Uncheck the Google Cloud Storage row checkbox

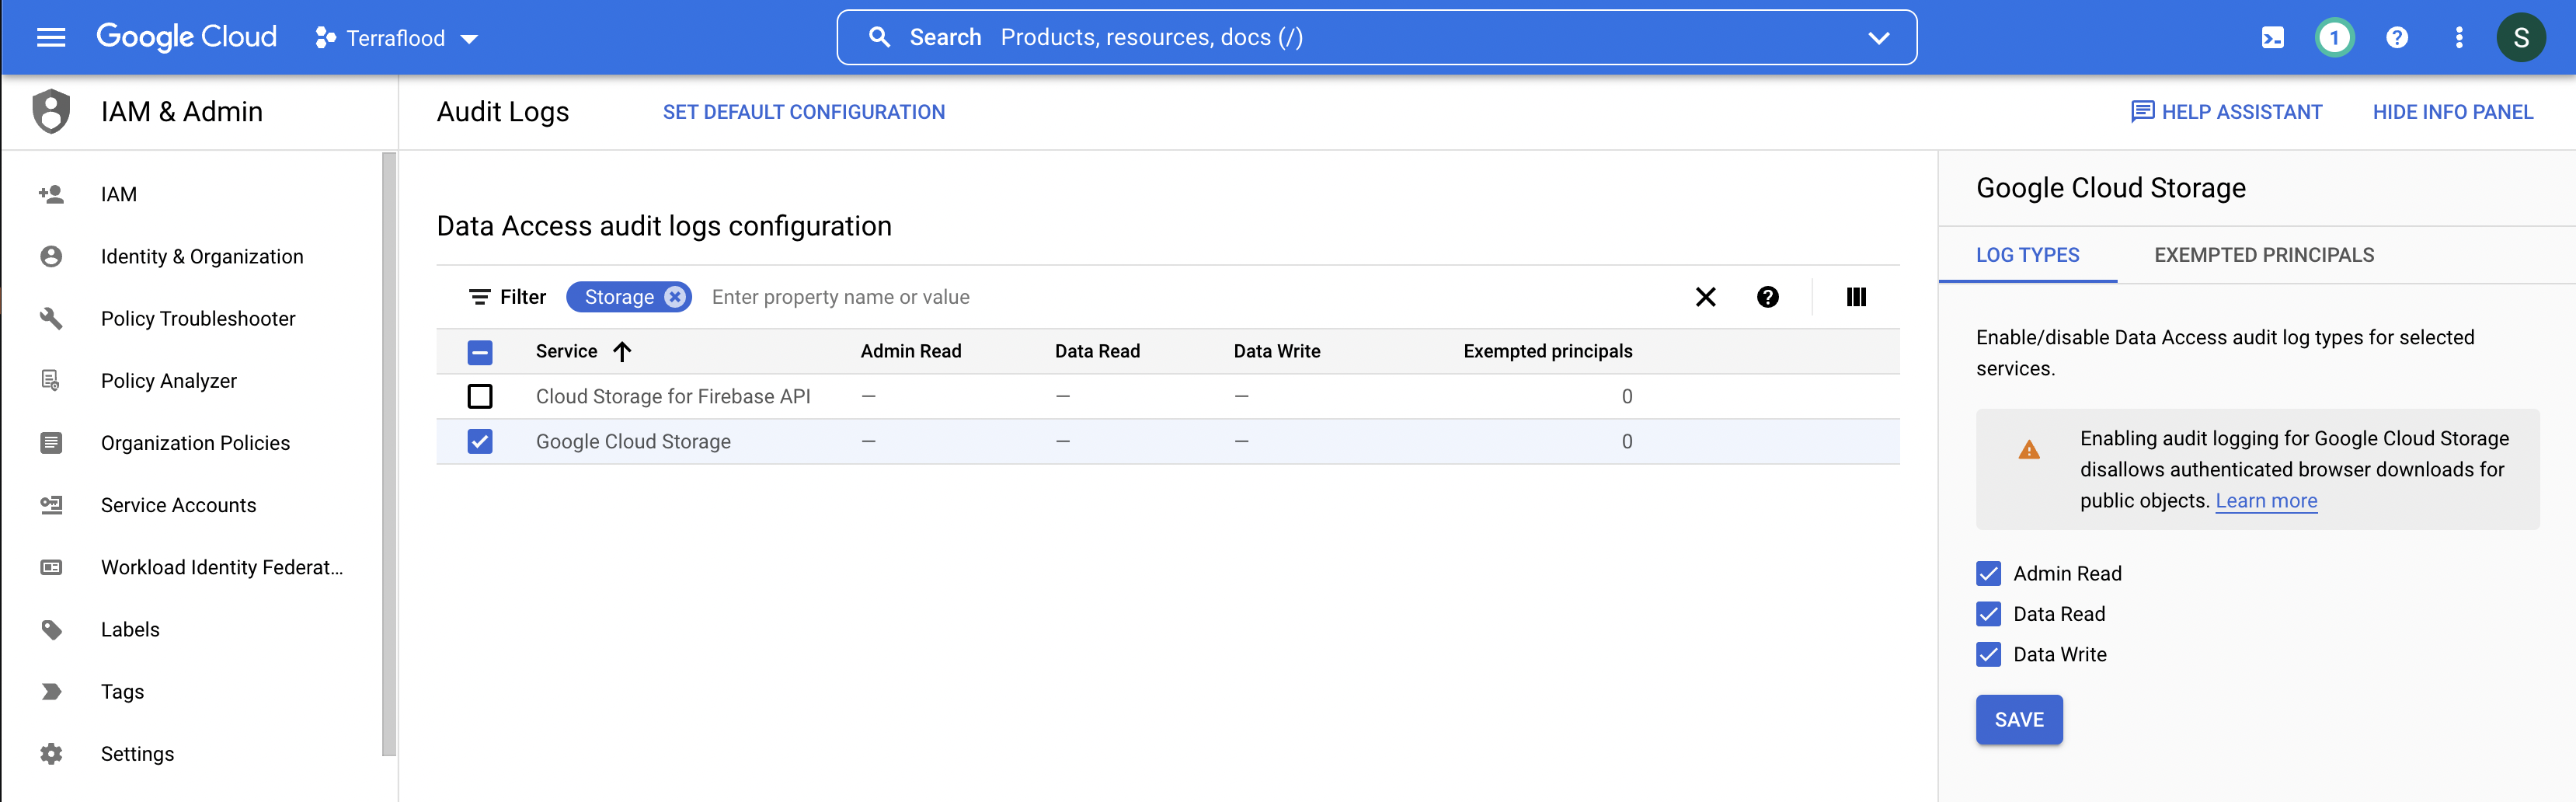pos(480,442)
